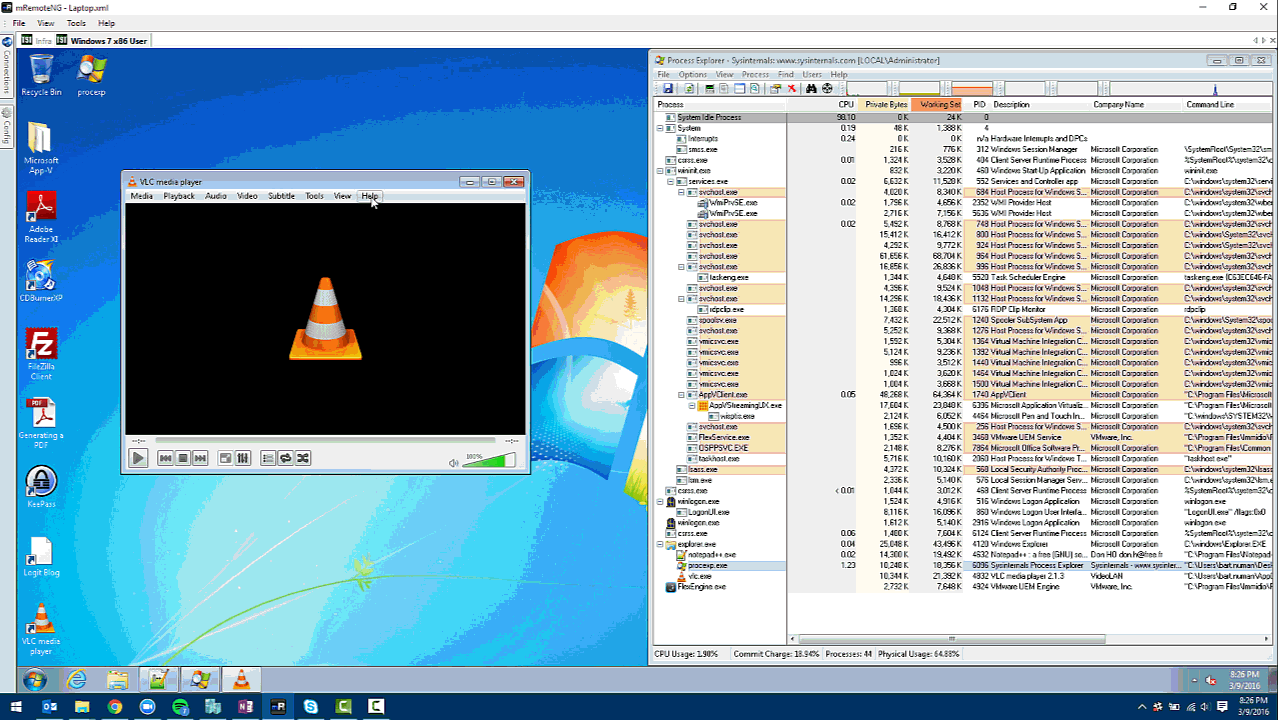Image resolution: width=1278 pixels, height=720 pixels.
Task: Open VLC Tools menu
Action: 315,196
